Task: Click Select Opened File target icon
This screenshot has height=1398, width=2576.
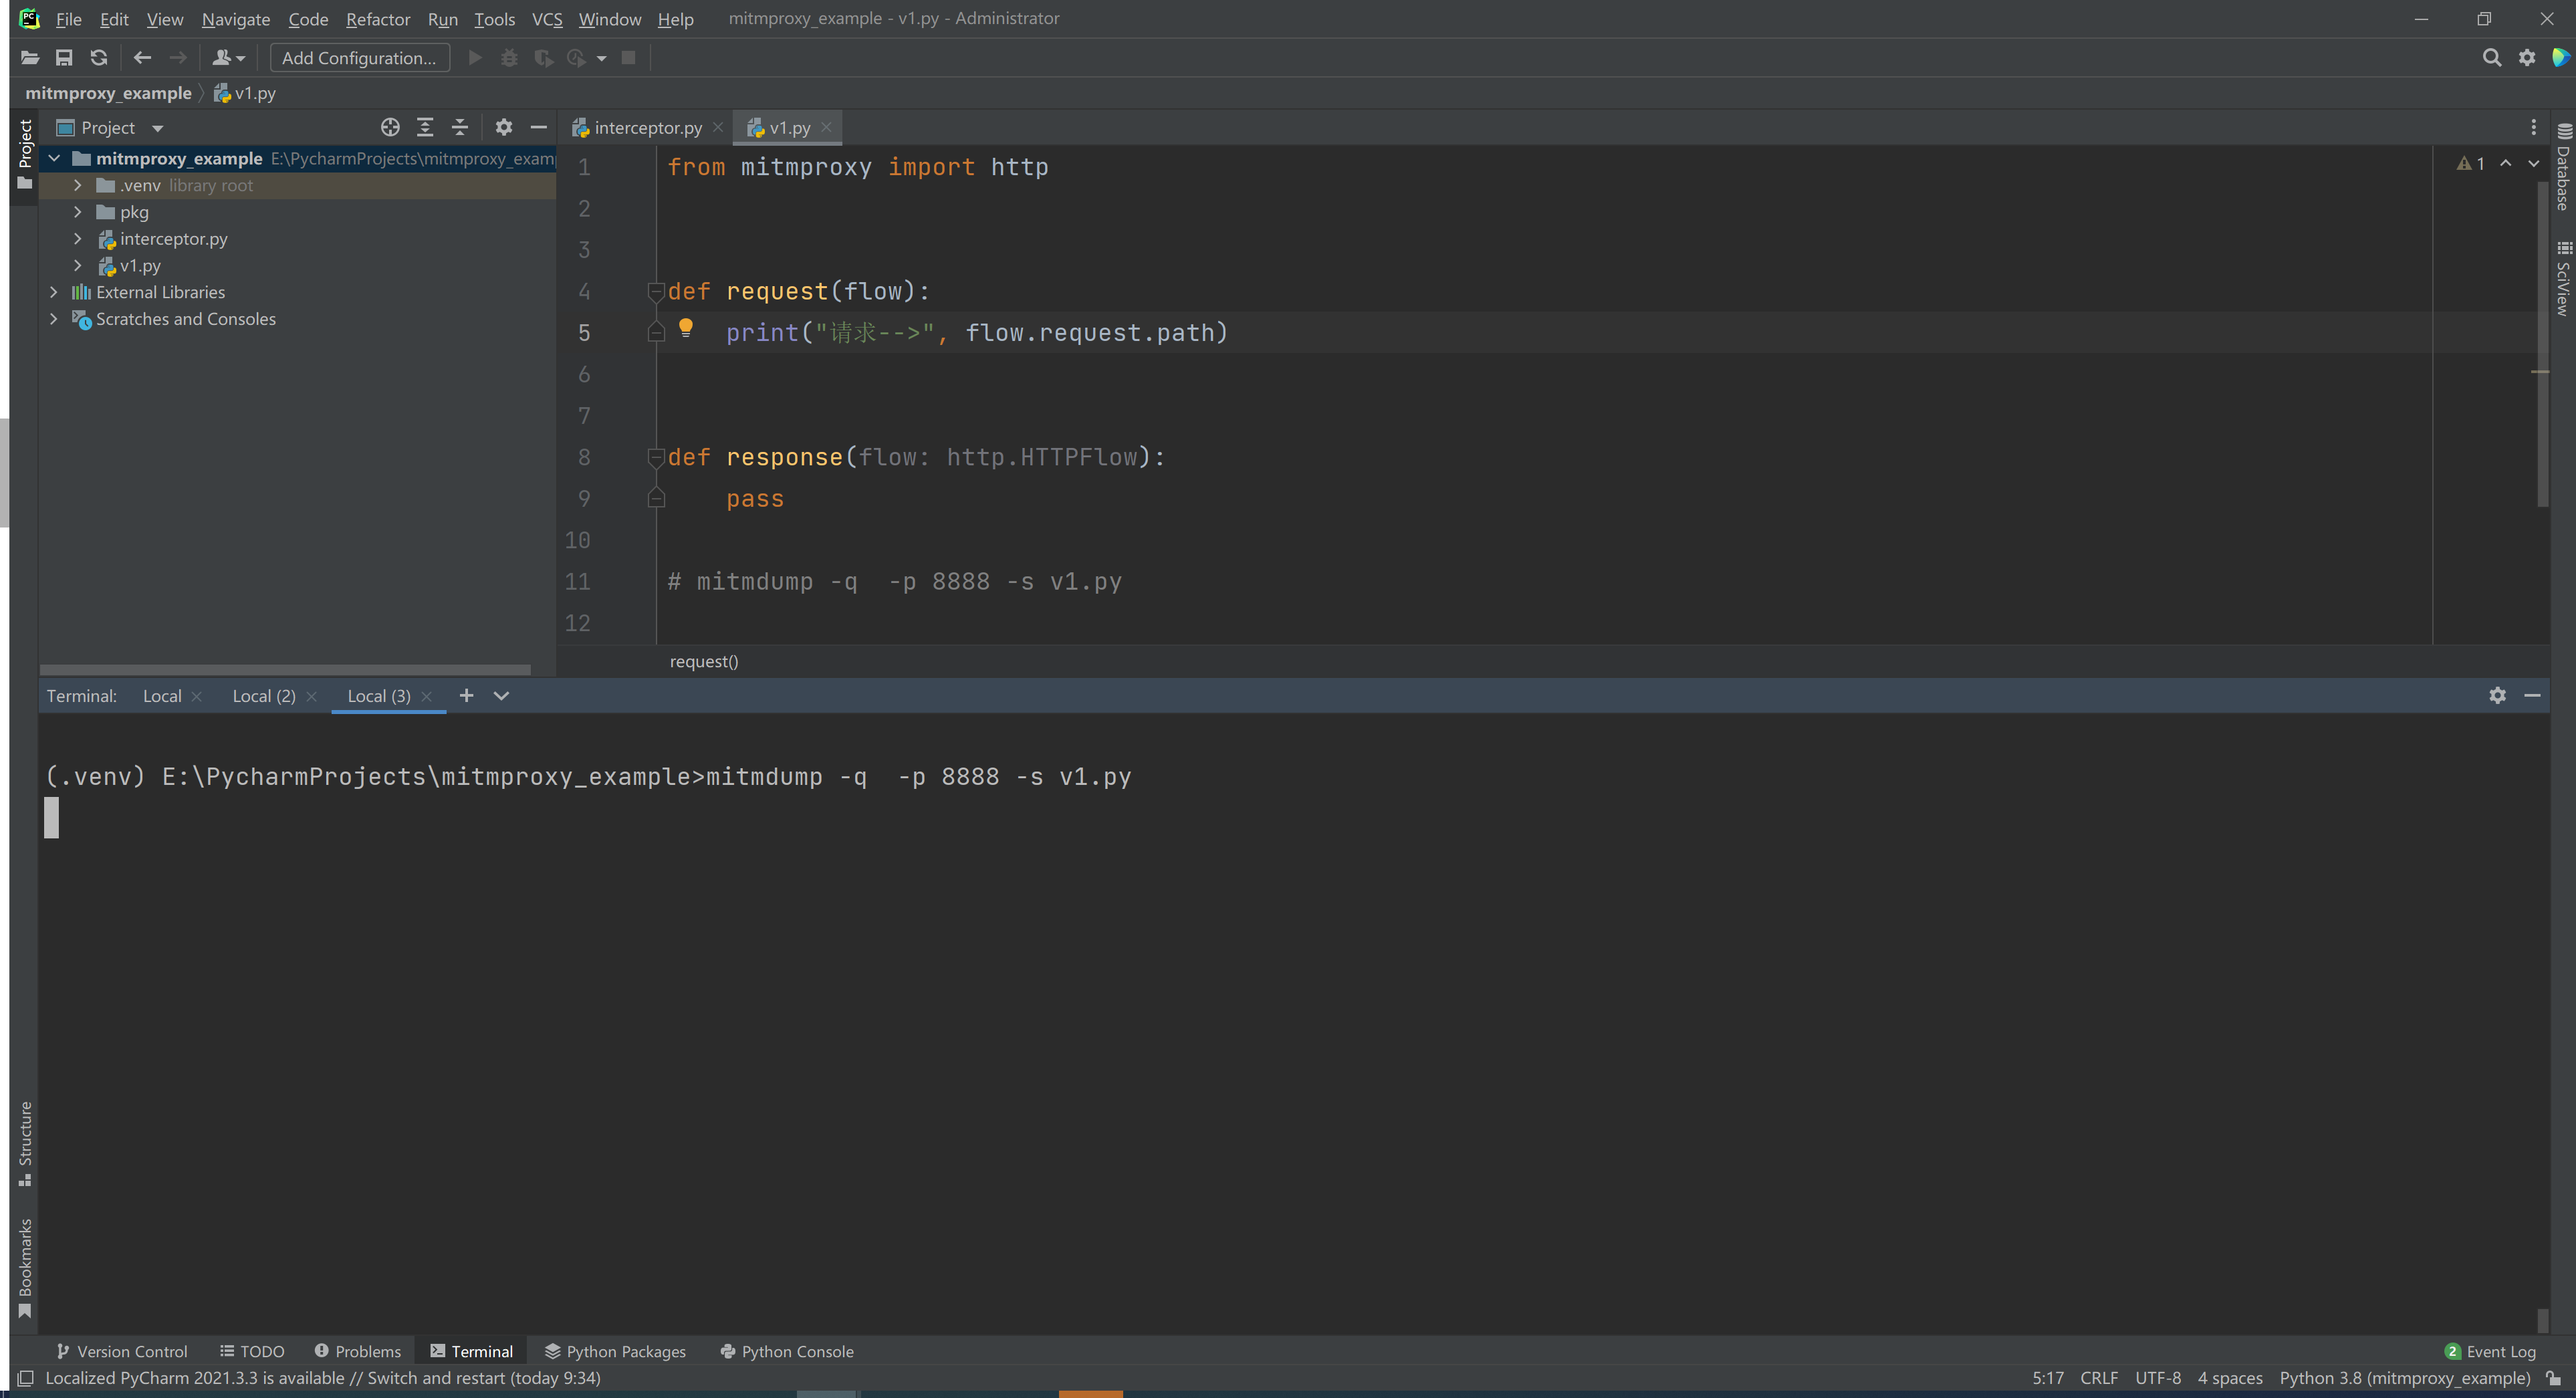Action: (390, 127)
